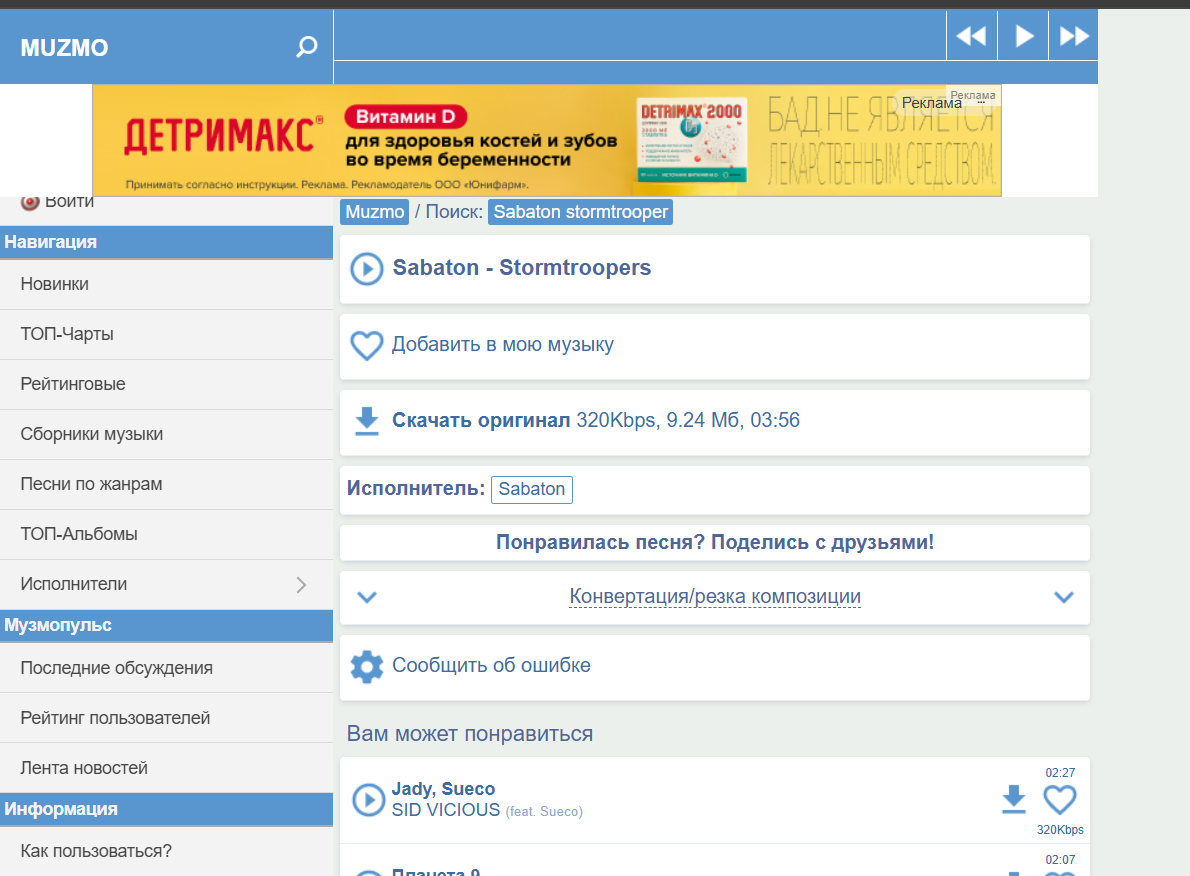
Task: Click the Sabaton artist tag
Action: coord(531,490)
